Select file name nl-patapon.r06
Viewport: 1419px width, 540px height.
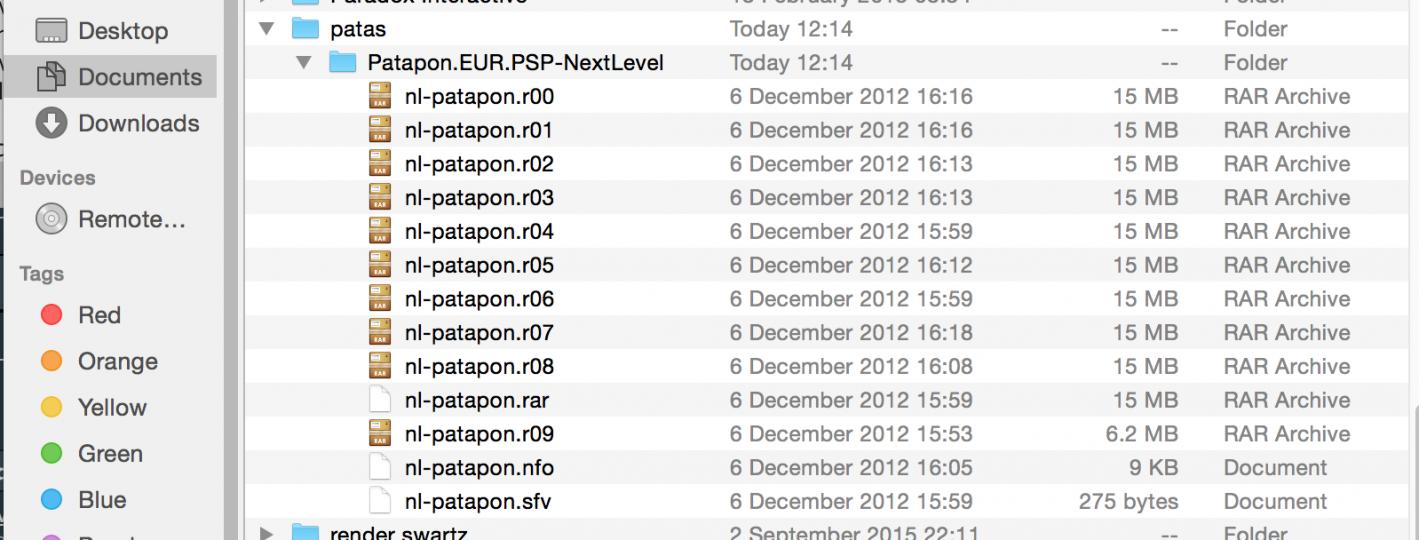pos(479,299)
